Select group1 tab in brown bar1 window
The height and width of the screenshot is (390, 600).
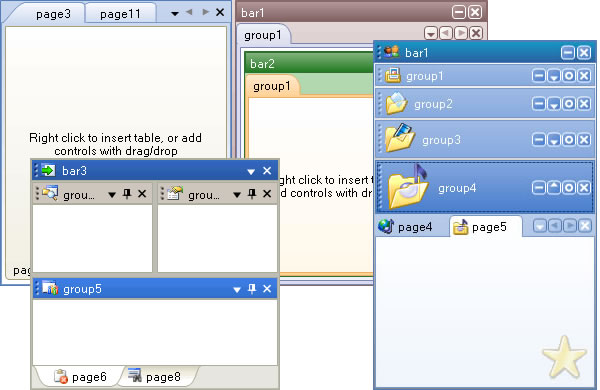click(263, 35)
